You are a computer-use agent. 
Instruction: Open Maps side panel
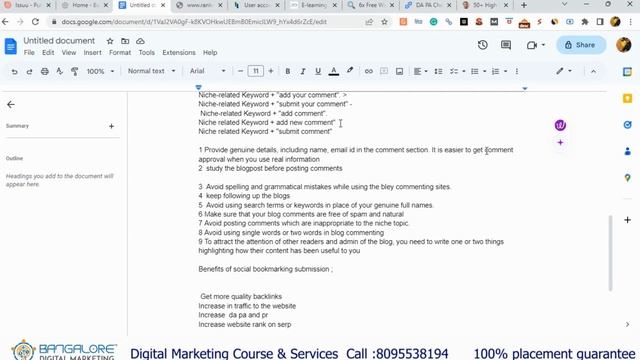pyautogui.click(x=627, y=178)
